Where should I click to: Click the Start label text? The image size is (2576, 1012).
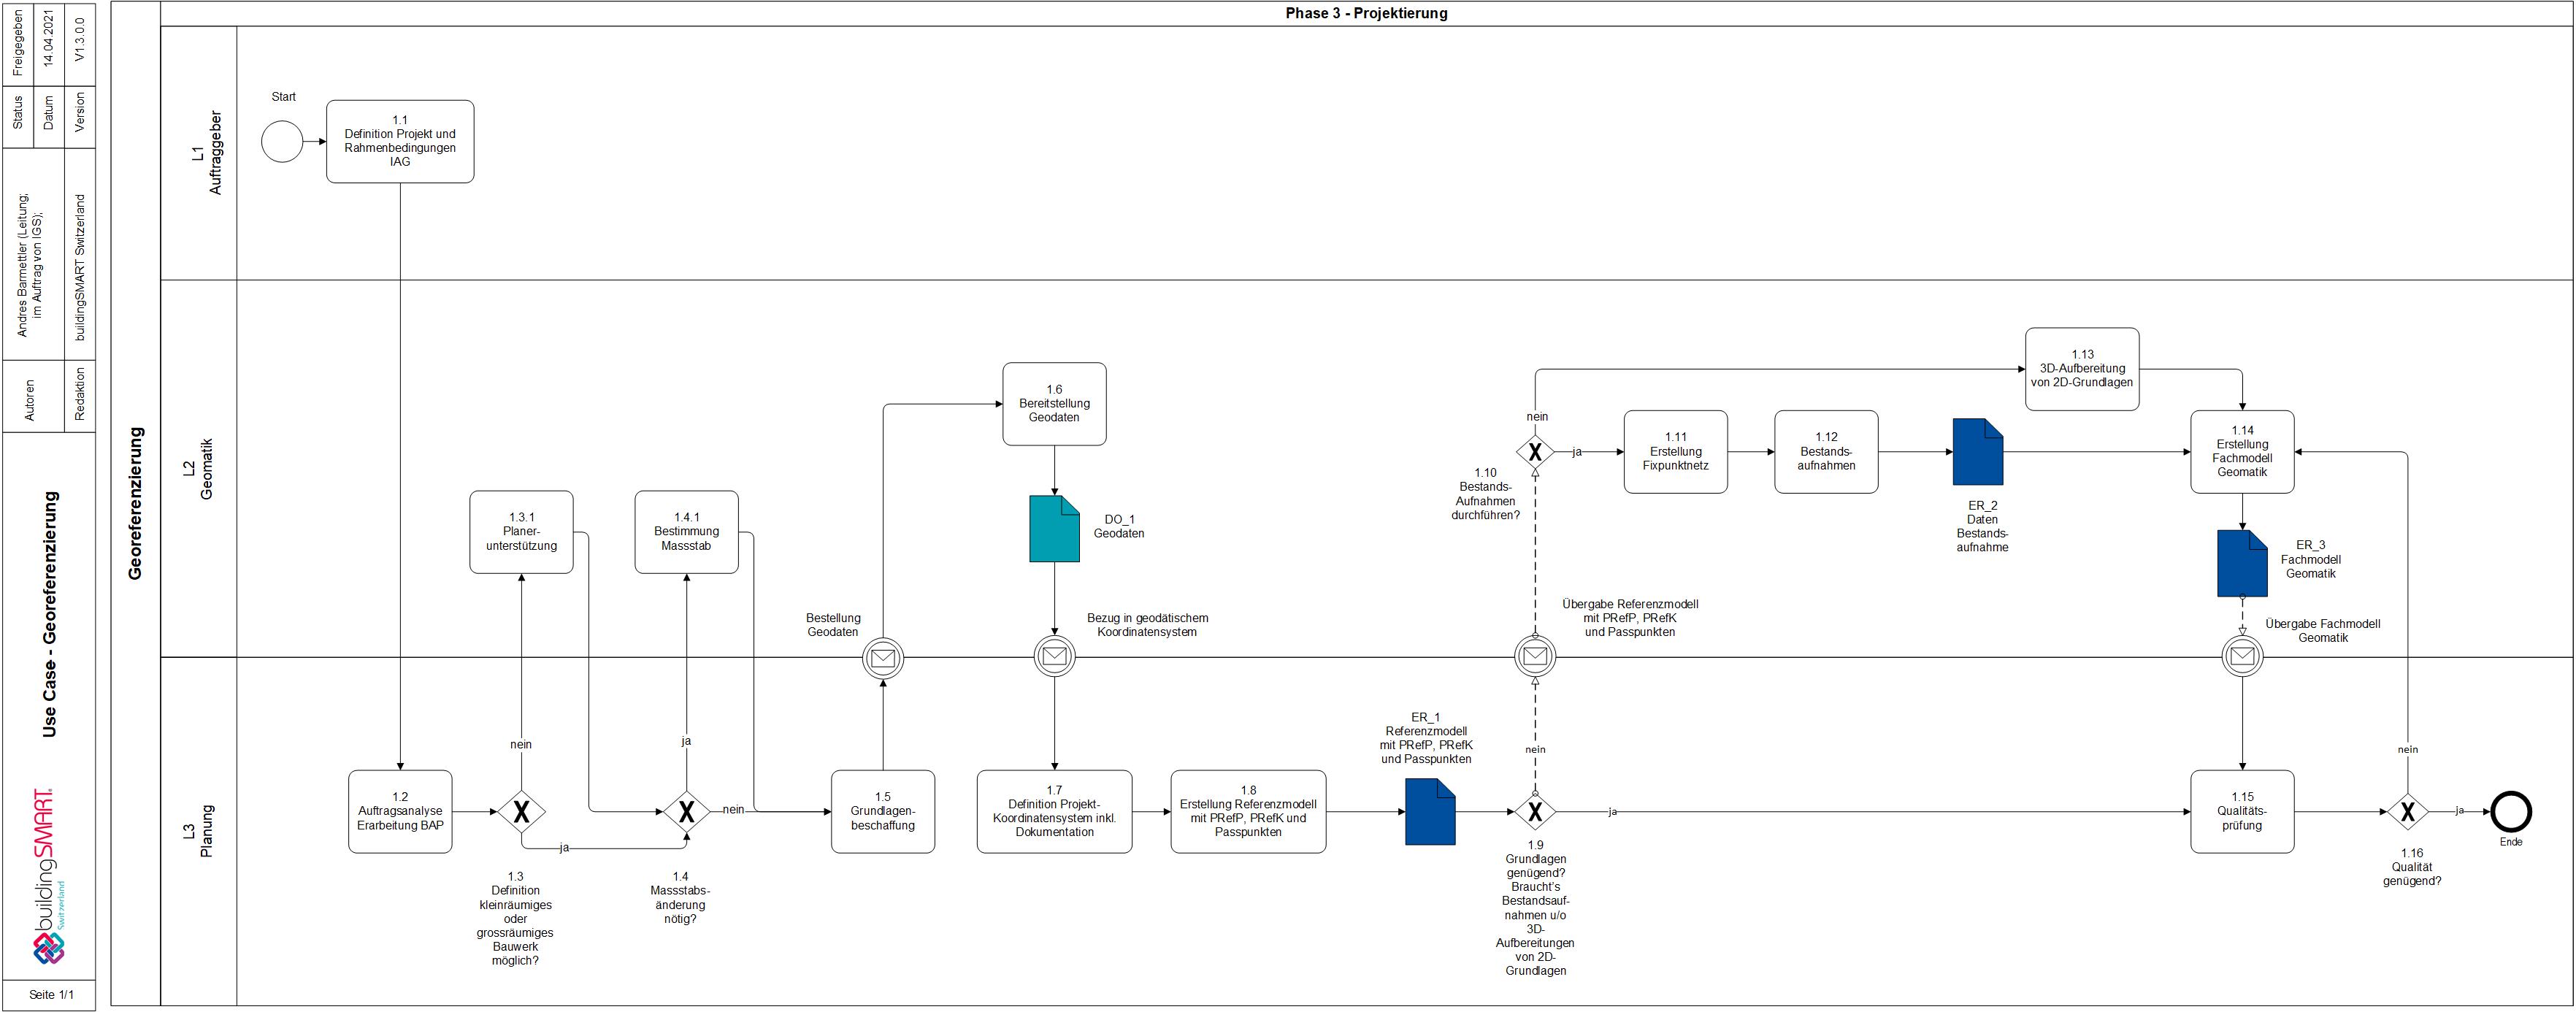pos(283,97)
